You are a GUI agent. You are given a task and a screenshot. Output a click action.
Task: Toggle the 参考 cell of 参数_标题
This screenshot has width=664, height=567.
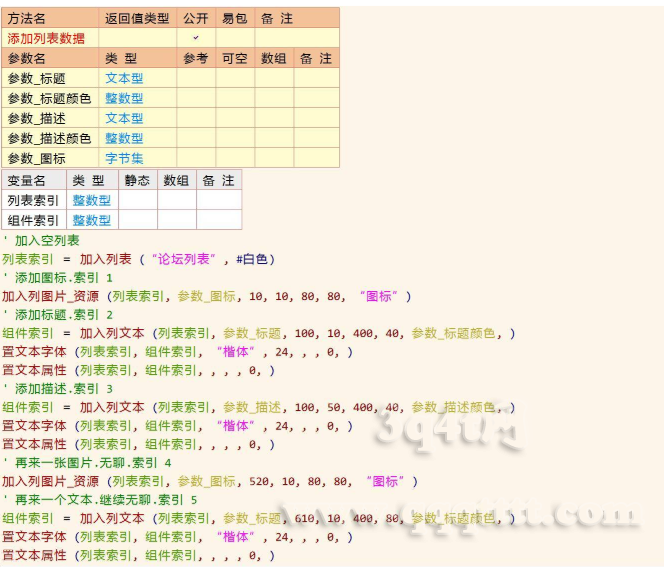point(196,78)
